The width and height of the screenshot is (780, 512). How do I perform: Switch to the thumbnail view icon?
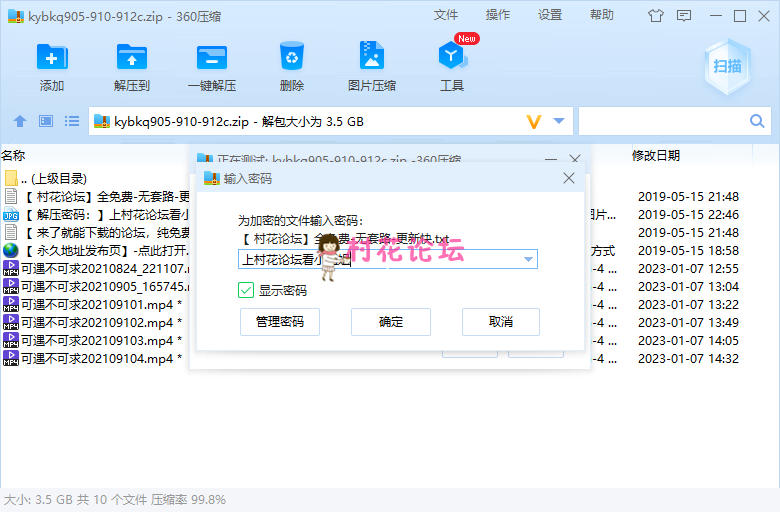point(46,121)
